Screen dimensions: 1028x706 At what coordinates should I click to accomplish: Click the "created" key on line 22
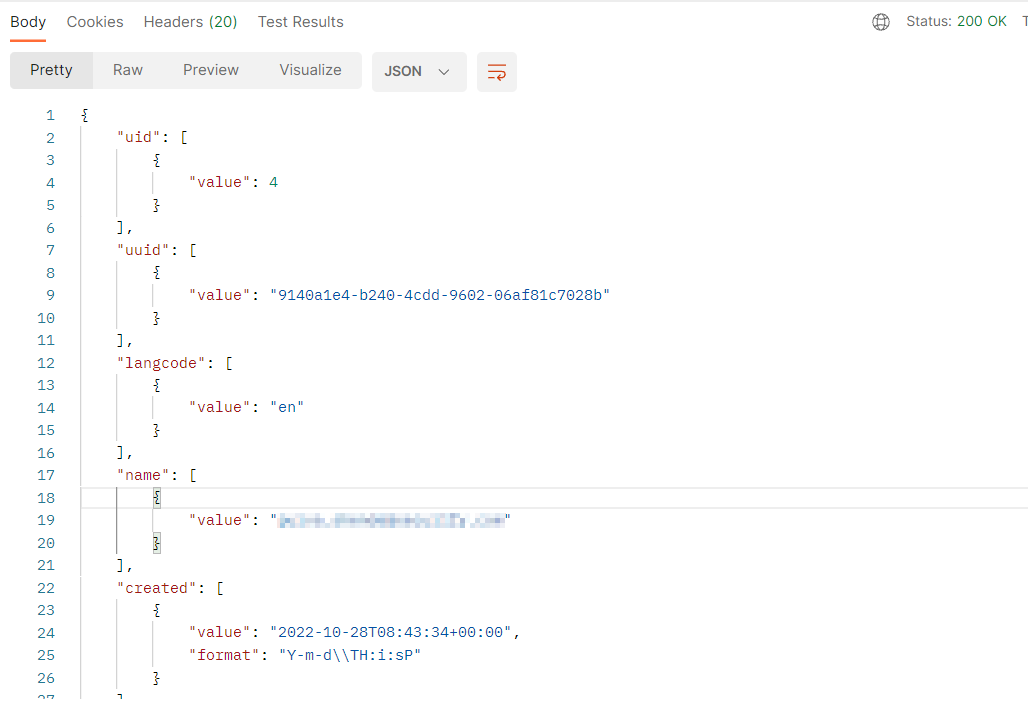pos(156,588)
